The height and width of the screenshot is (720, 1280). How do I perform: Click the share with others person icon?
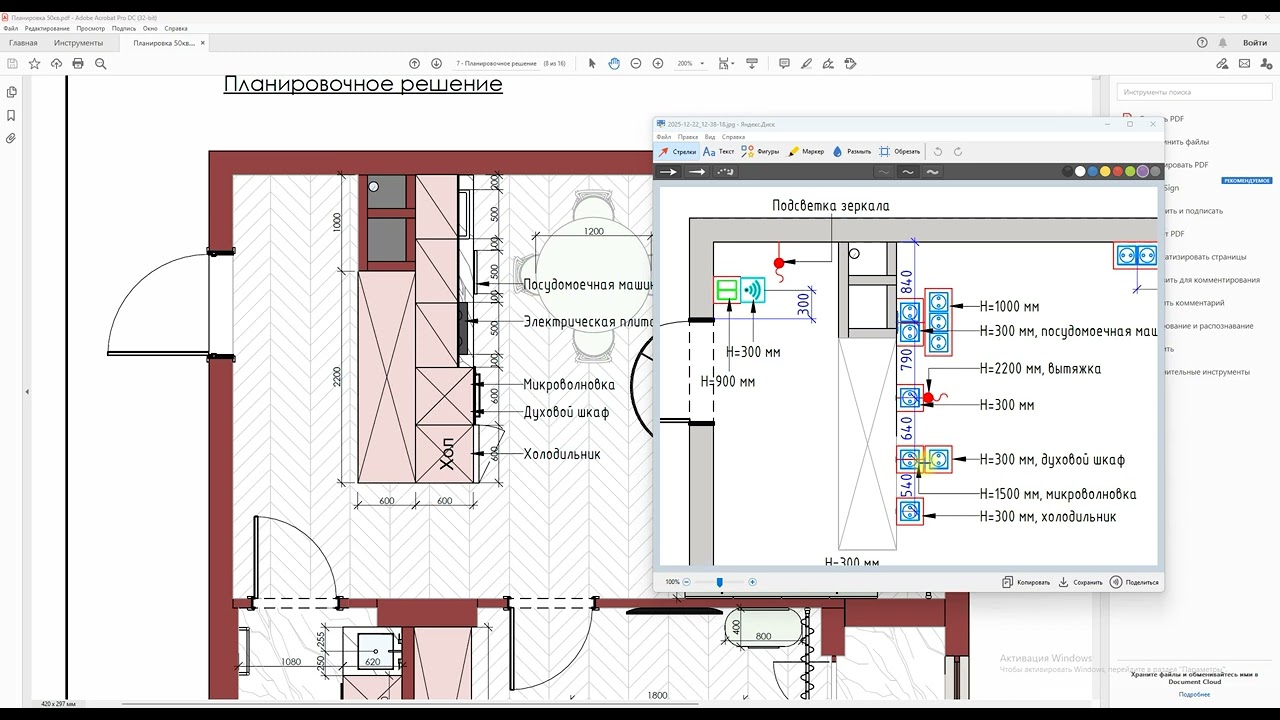click(x=1265, y=63)
